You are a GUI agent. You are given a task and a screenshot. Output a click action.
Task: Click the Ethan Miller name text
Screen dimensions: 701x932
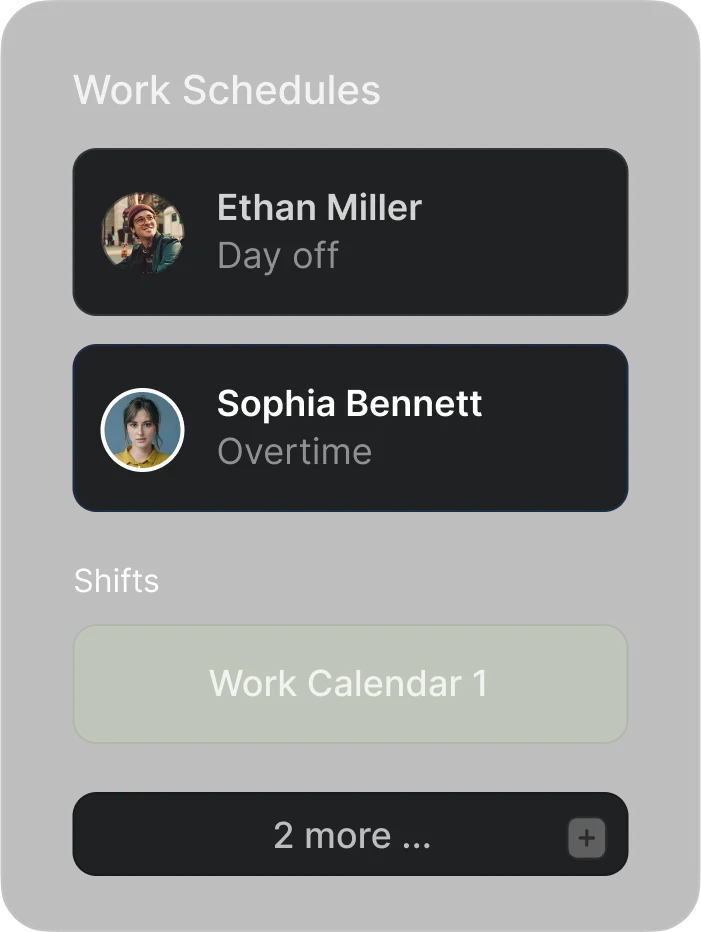[x=319, y=208]
